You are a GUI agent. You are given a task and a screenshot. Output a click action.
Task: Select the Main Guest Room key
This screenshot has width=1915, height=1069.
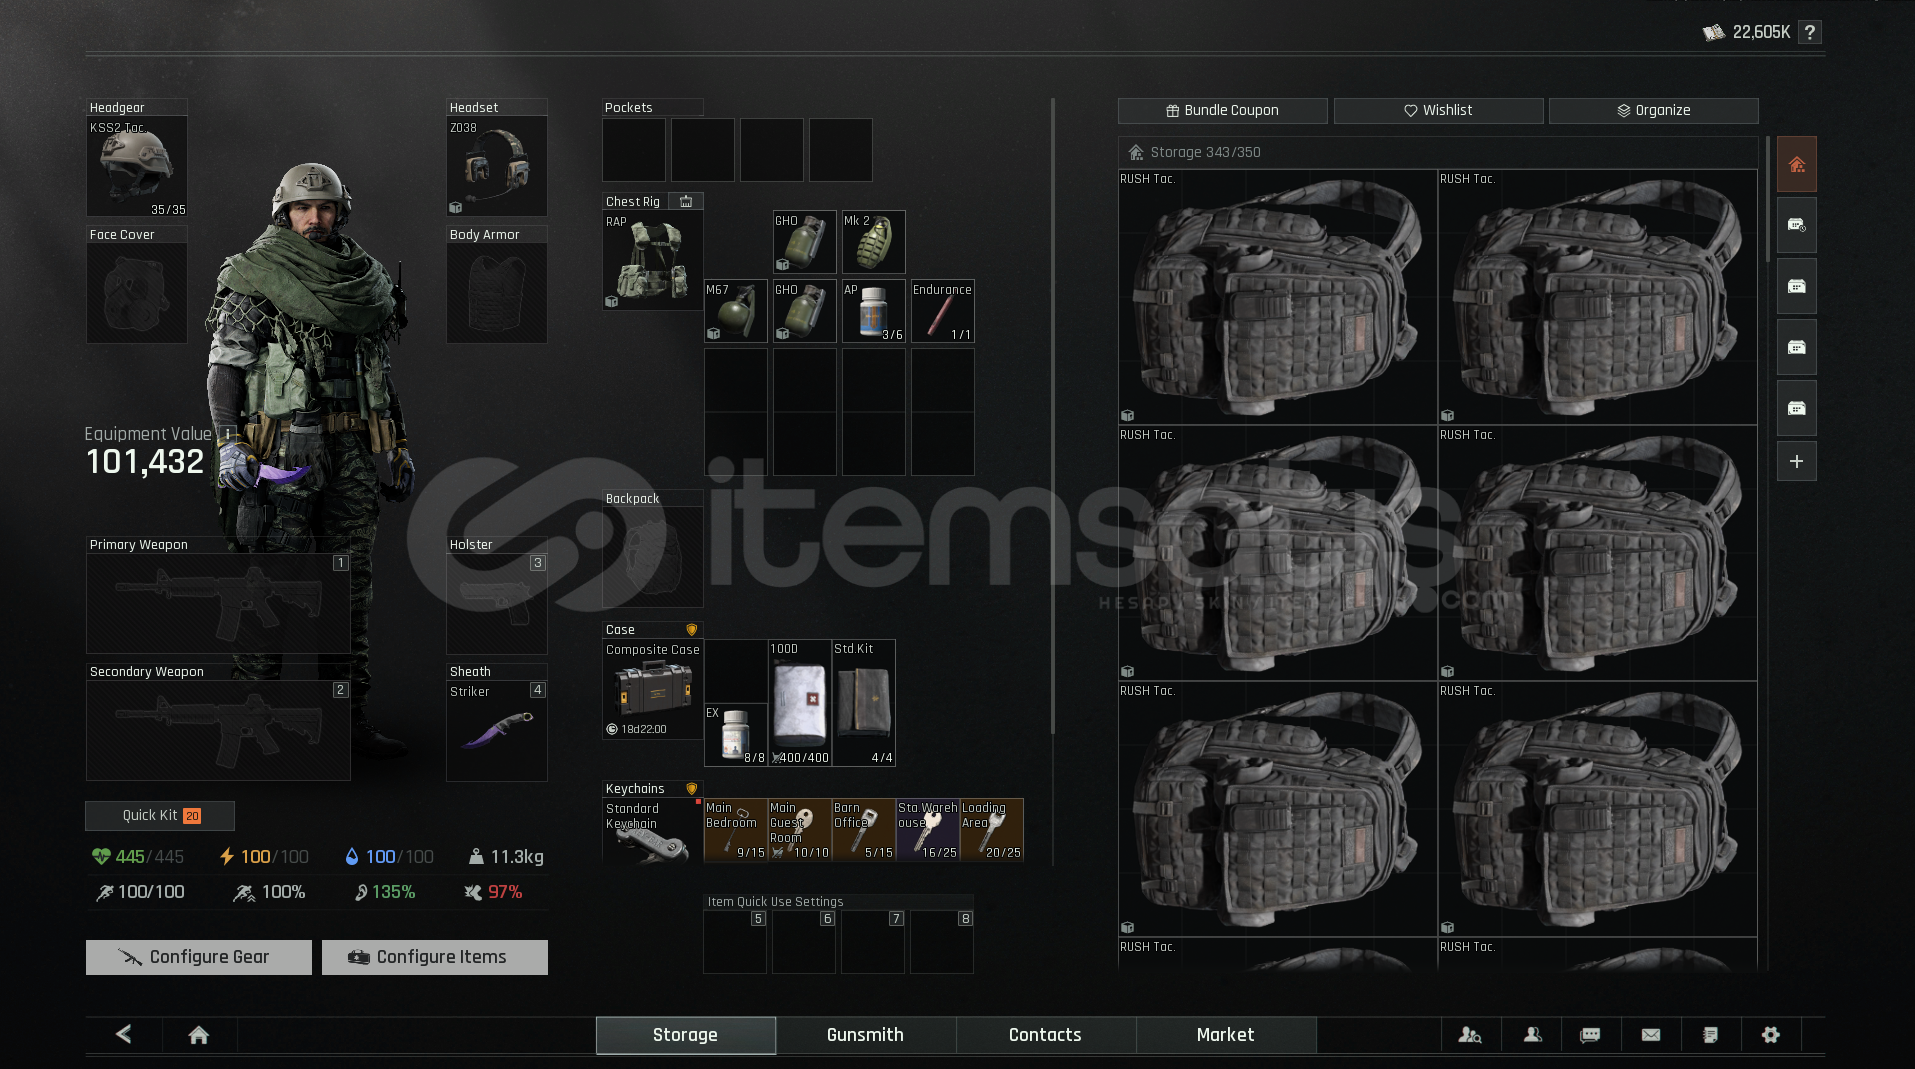coord(800,830)
